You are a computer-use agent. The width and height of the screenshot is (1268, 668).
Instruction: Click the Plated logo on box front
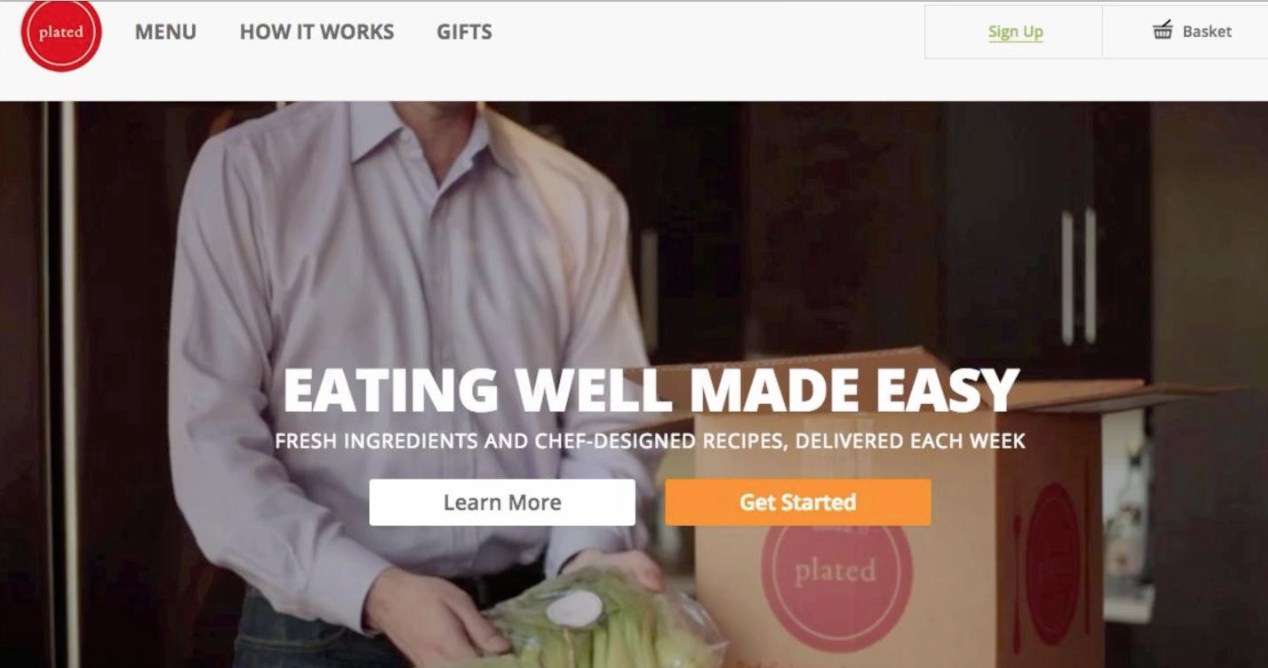tap(836, 571)
